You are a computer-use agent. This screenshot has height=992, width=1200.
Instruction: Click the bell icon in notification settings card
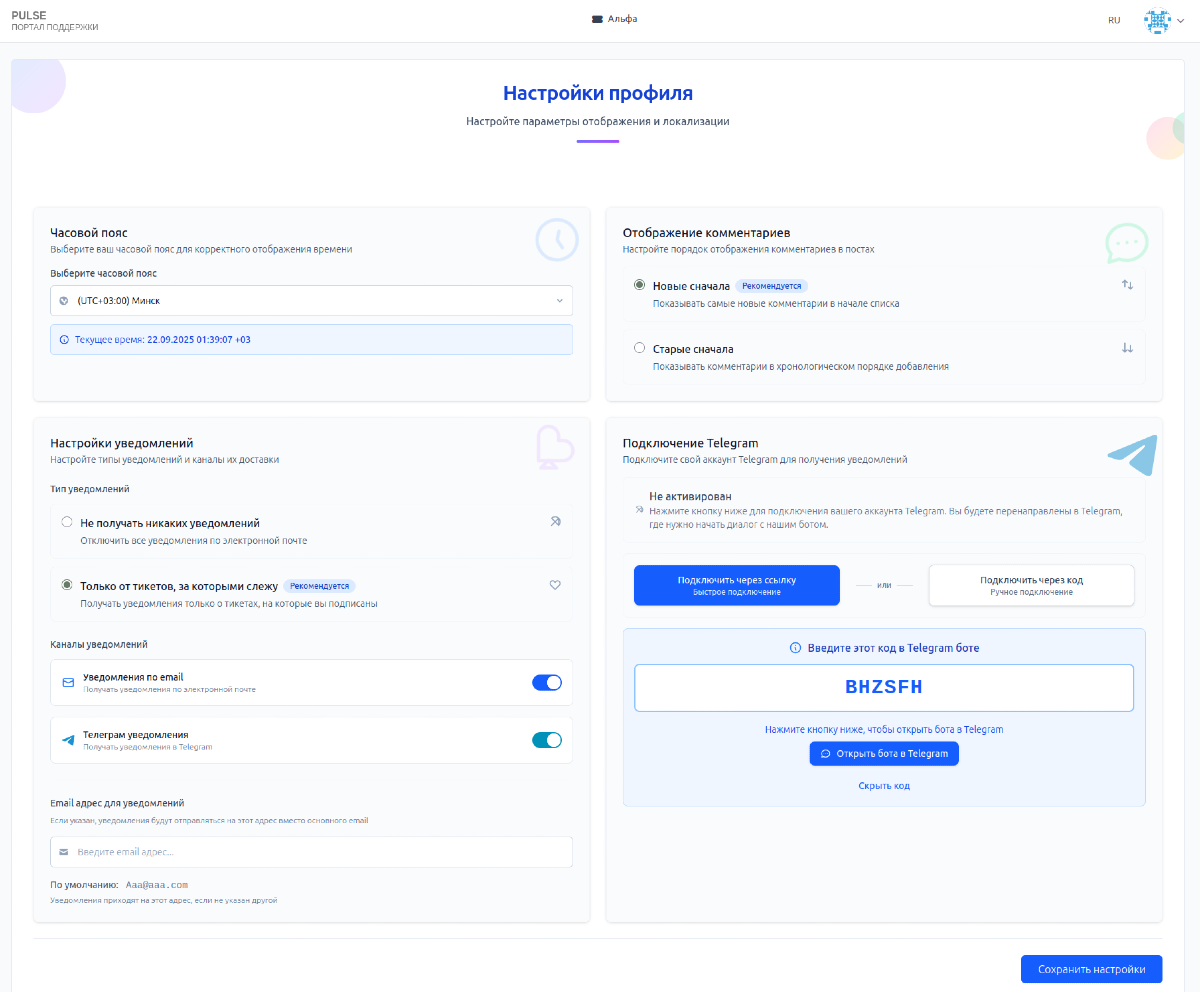point(553,447)
